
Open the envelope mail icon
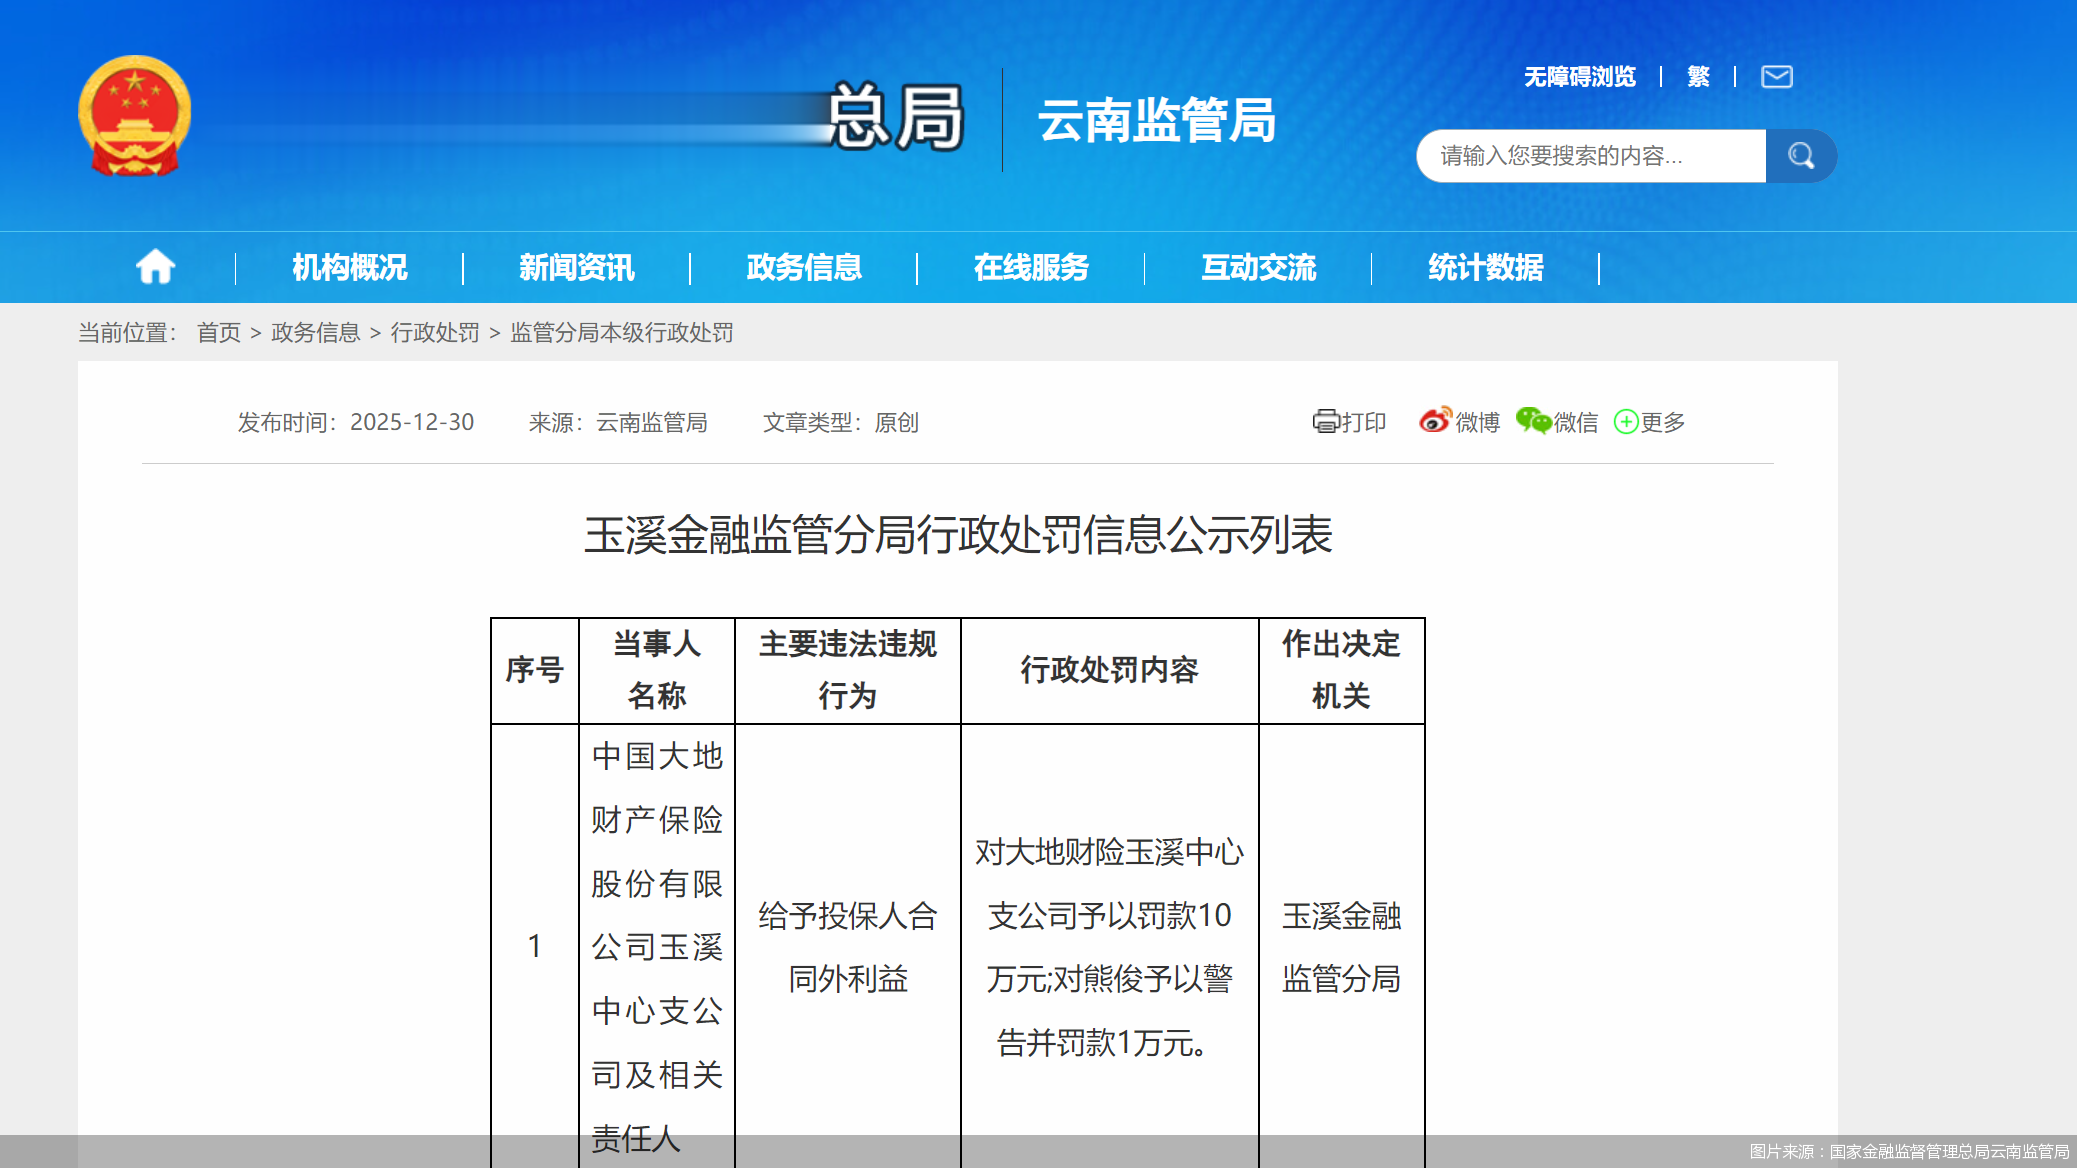point(1776,77)
